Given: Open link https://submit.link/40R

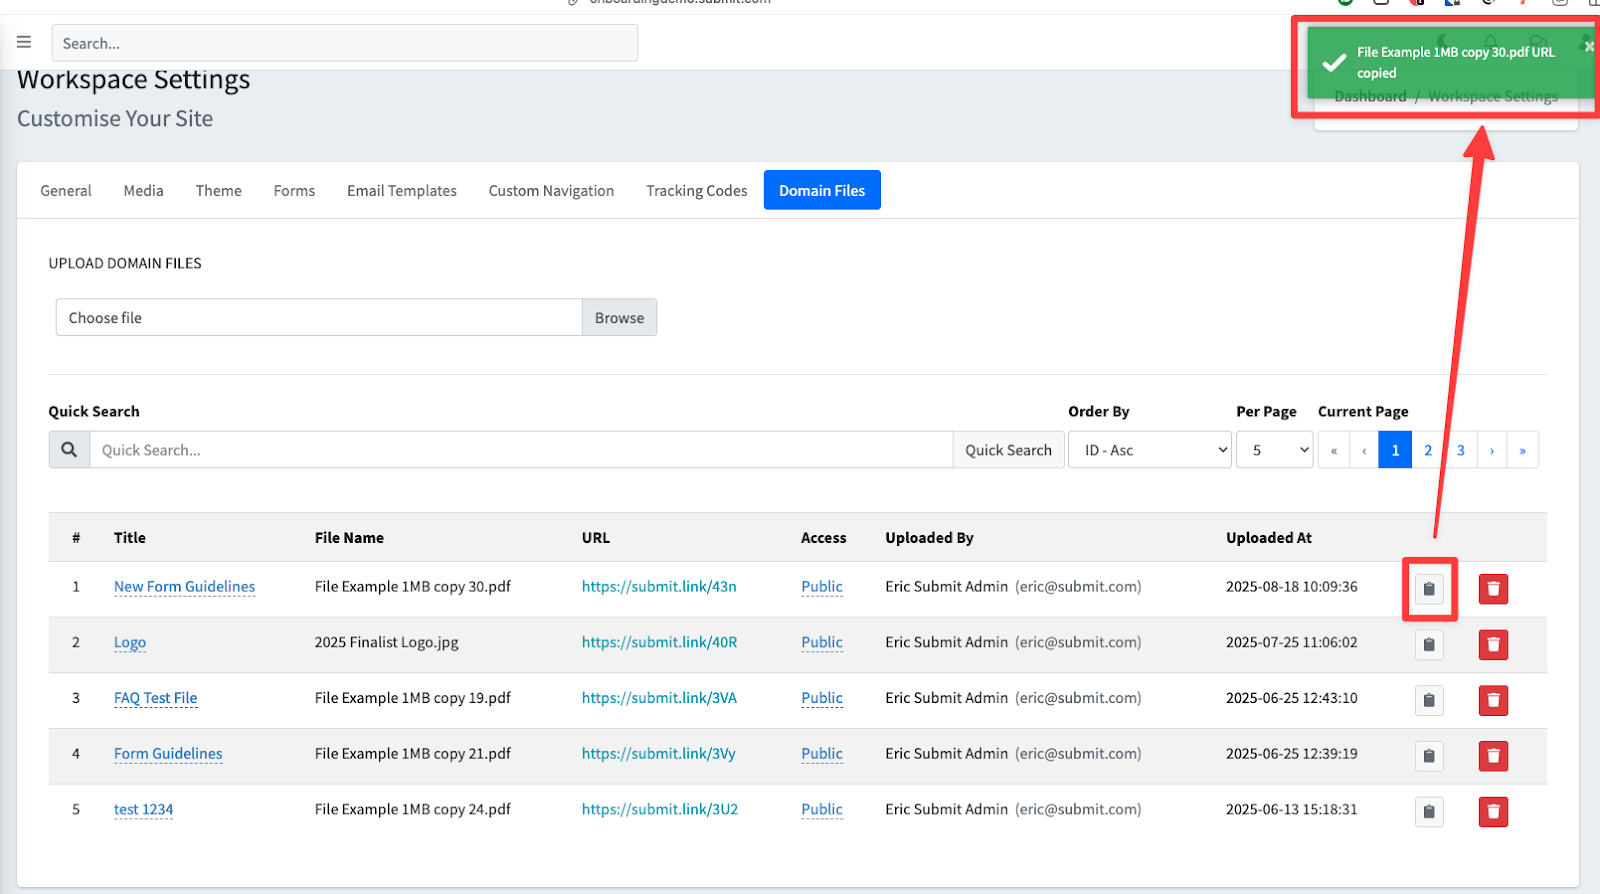Looking at the screenshot, I should pos(659,642).
